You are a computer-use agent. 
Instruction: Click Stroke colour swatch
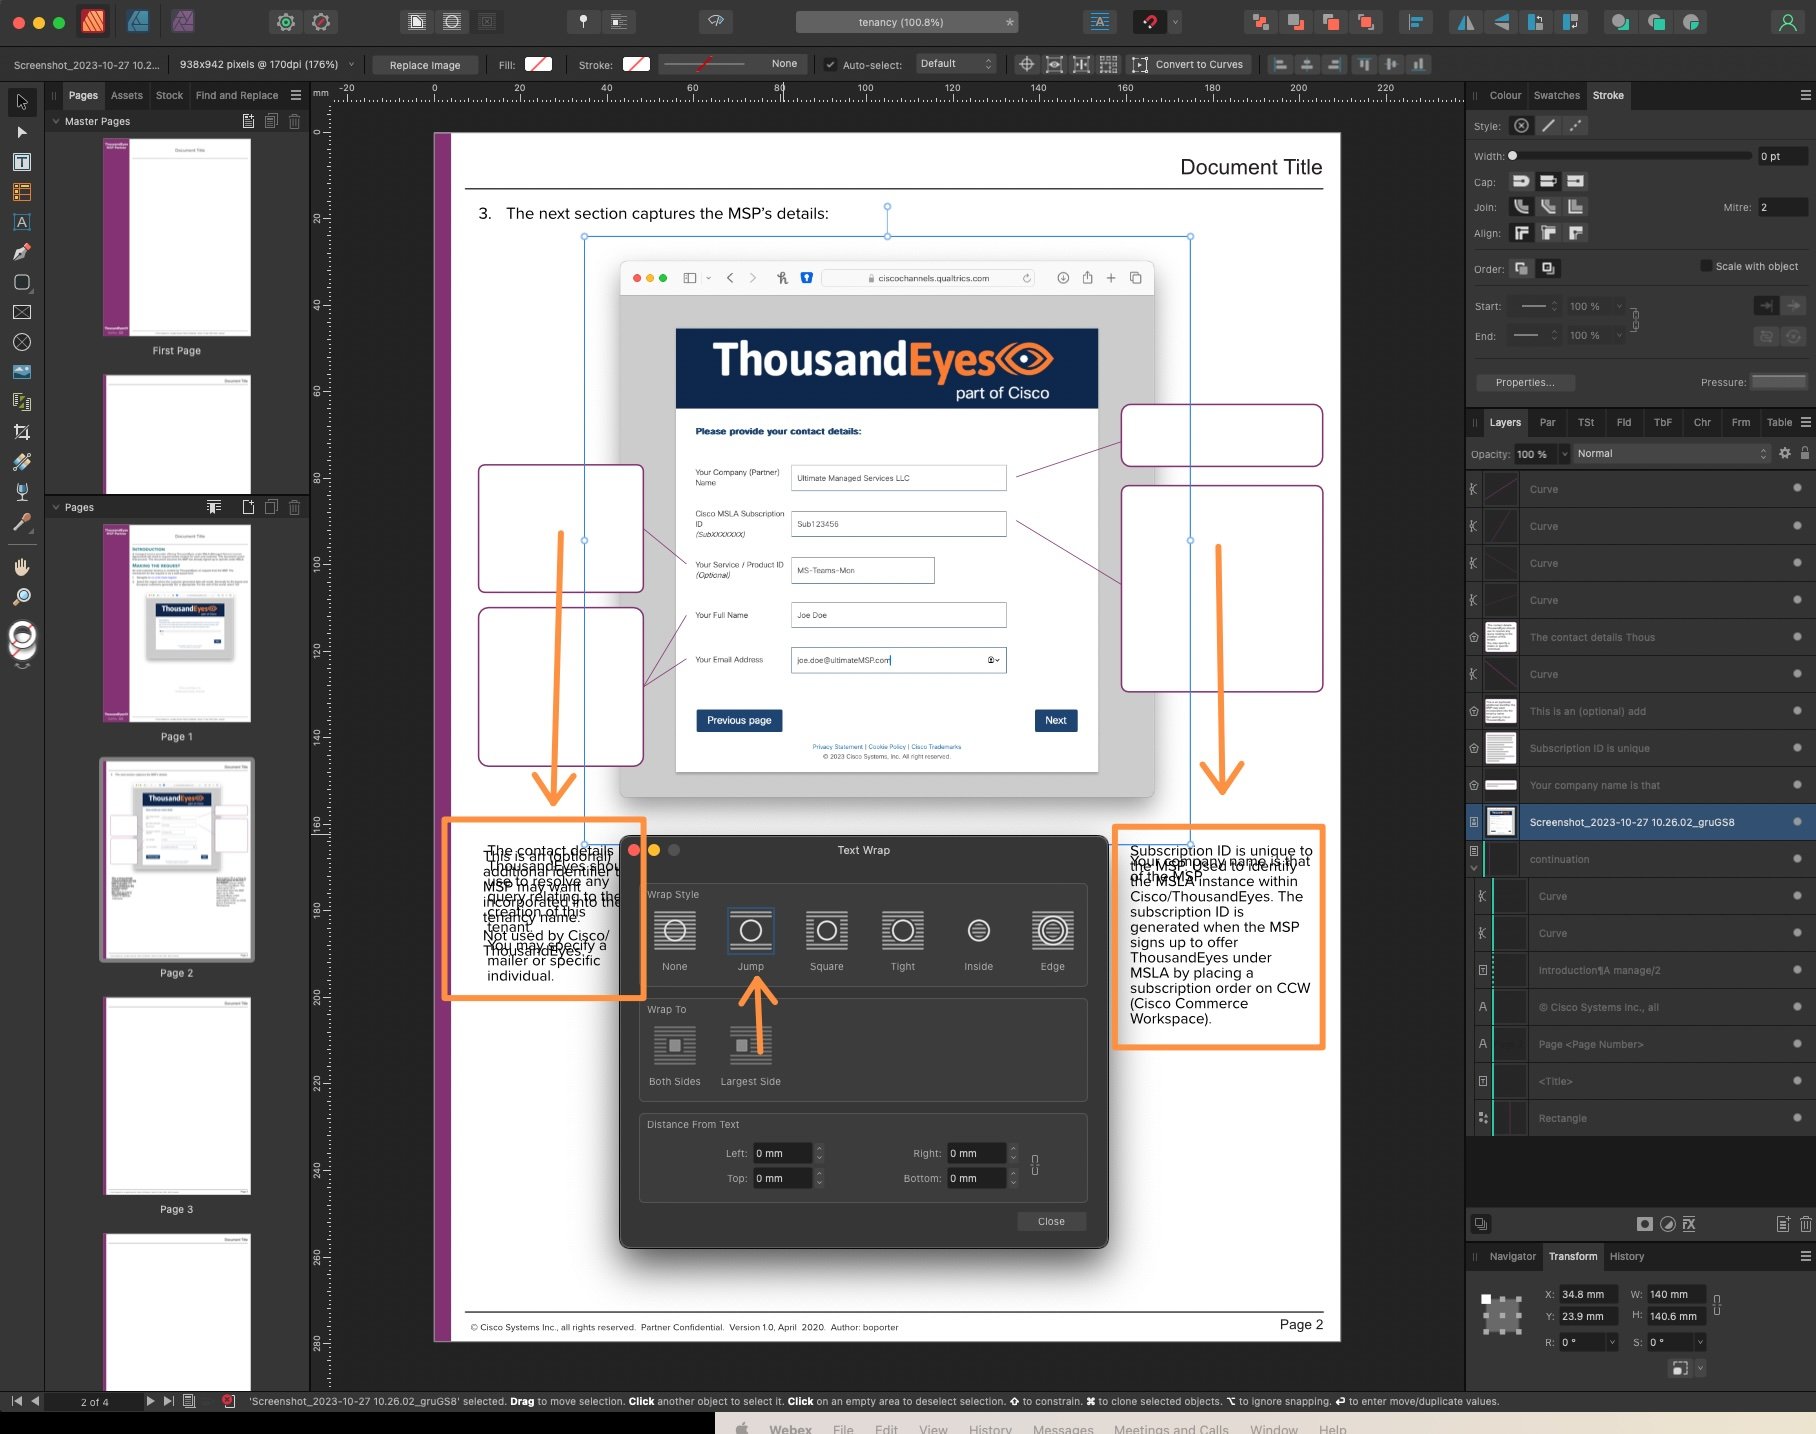click(x=636, y=64)
